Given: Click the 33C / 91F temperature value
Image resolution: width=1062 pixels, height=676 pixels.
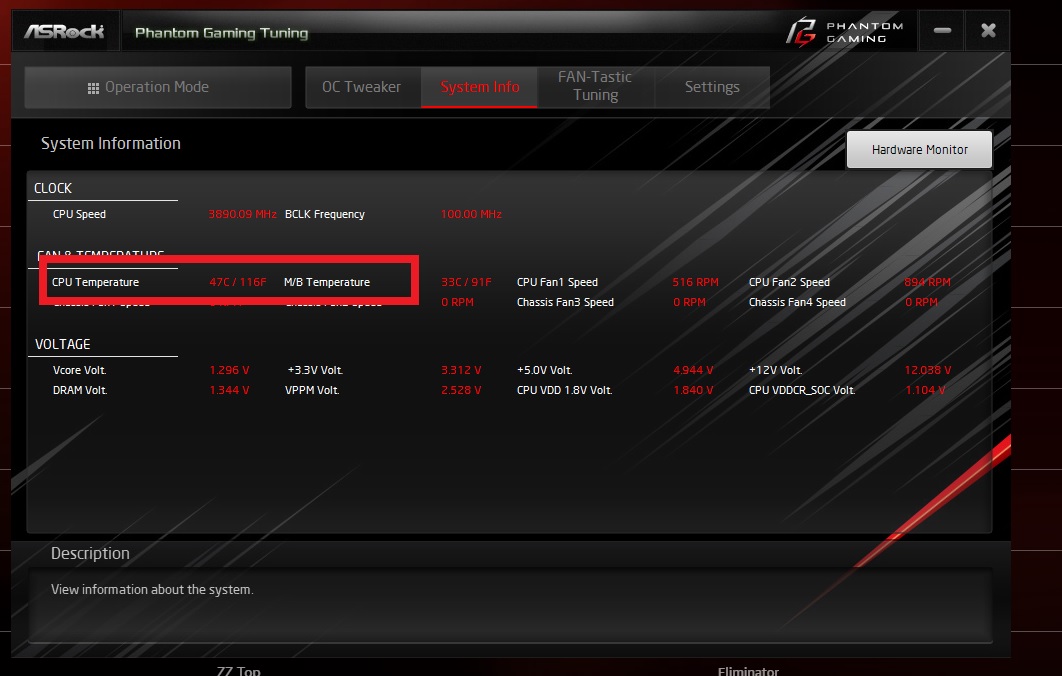Looking at the screenshot, I should click(466, 282).
